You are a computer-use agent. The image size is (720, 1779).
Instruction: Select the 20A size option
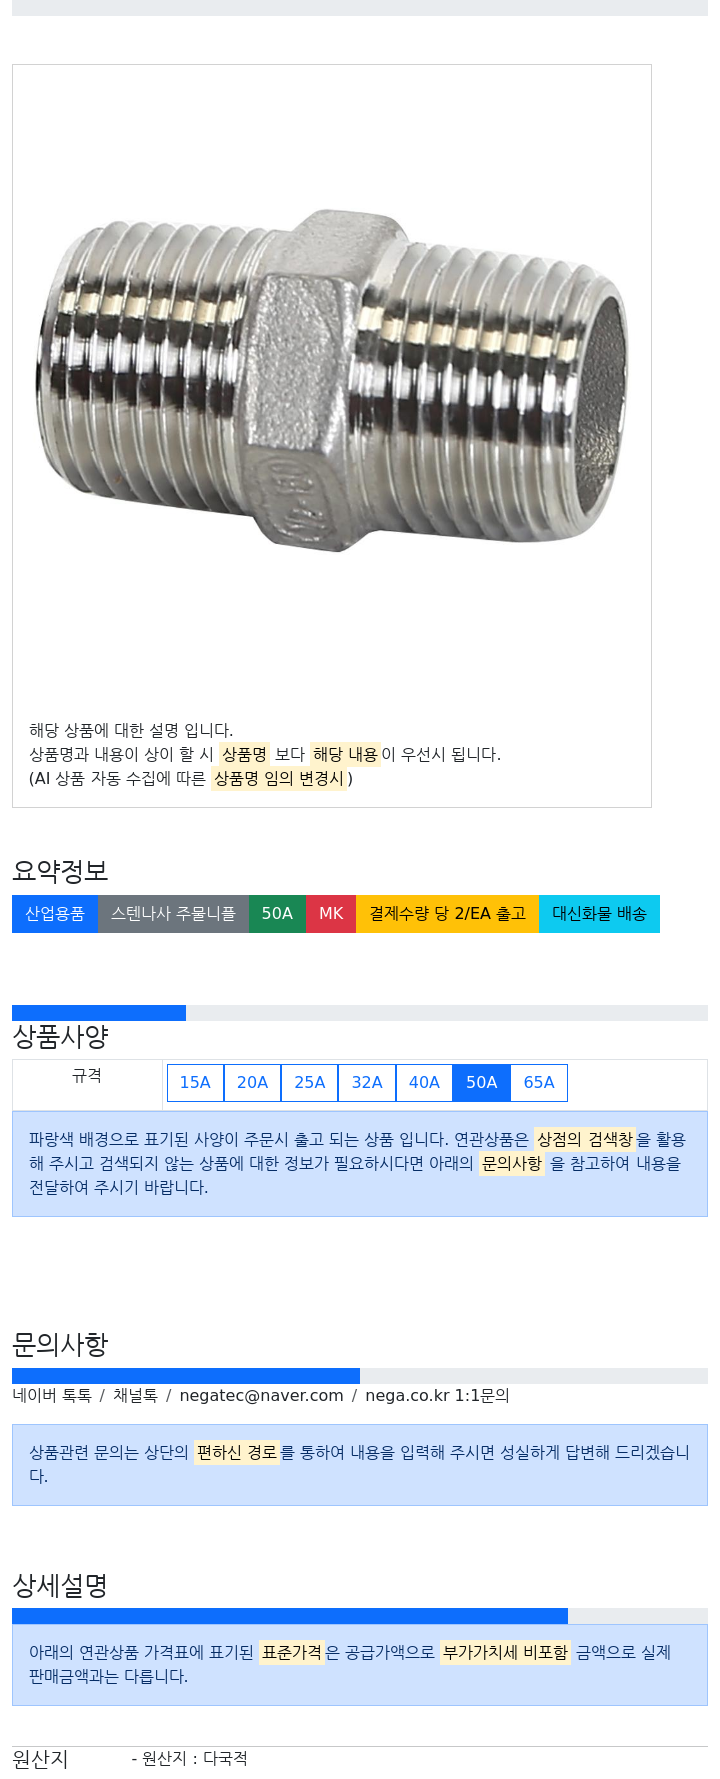point(252,1082)
